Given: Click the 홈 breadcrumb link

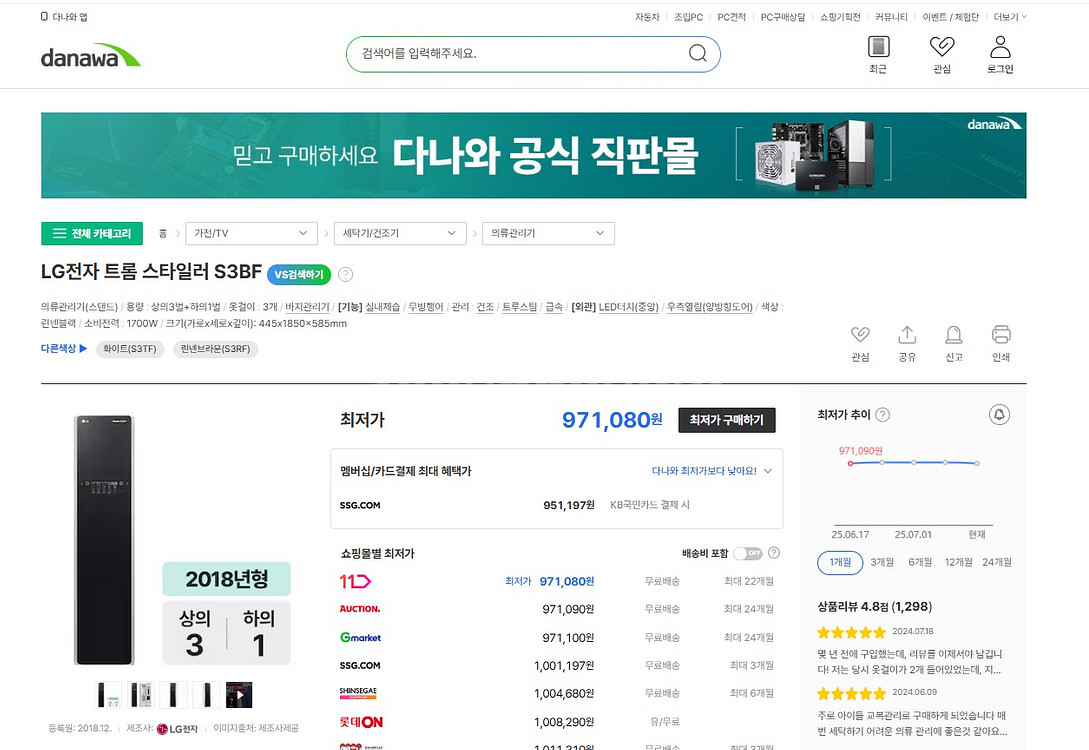Looking at the screenshot, I should pyautogui.click(x=163, y=233).
